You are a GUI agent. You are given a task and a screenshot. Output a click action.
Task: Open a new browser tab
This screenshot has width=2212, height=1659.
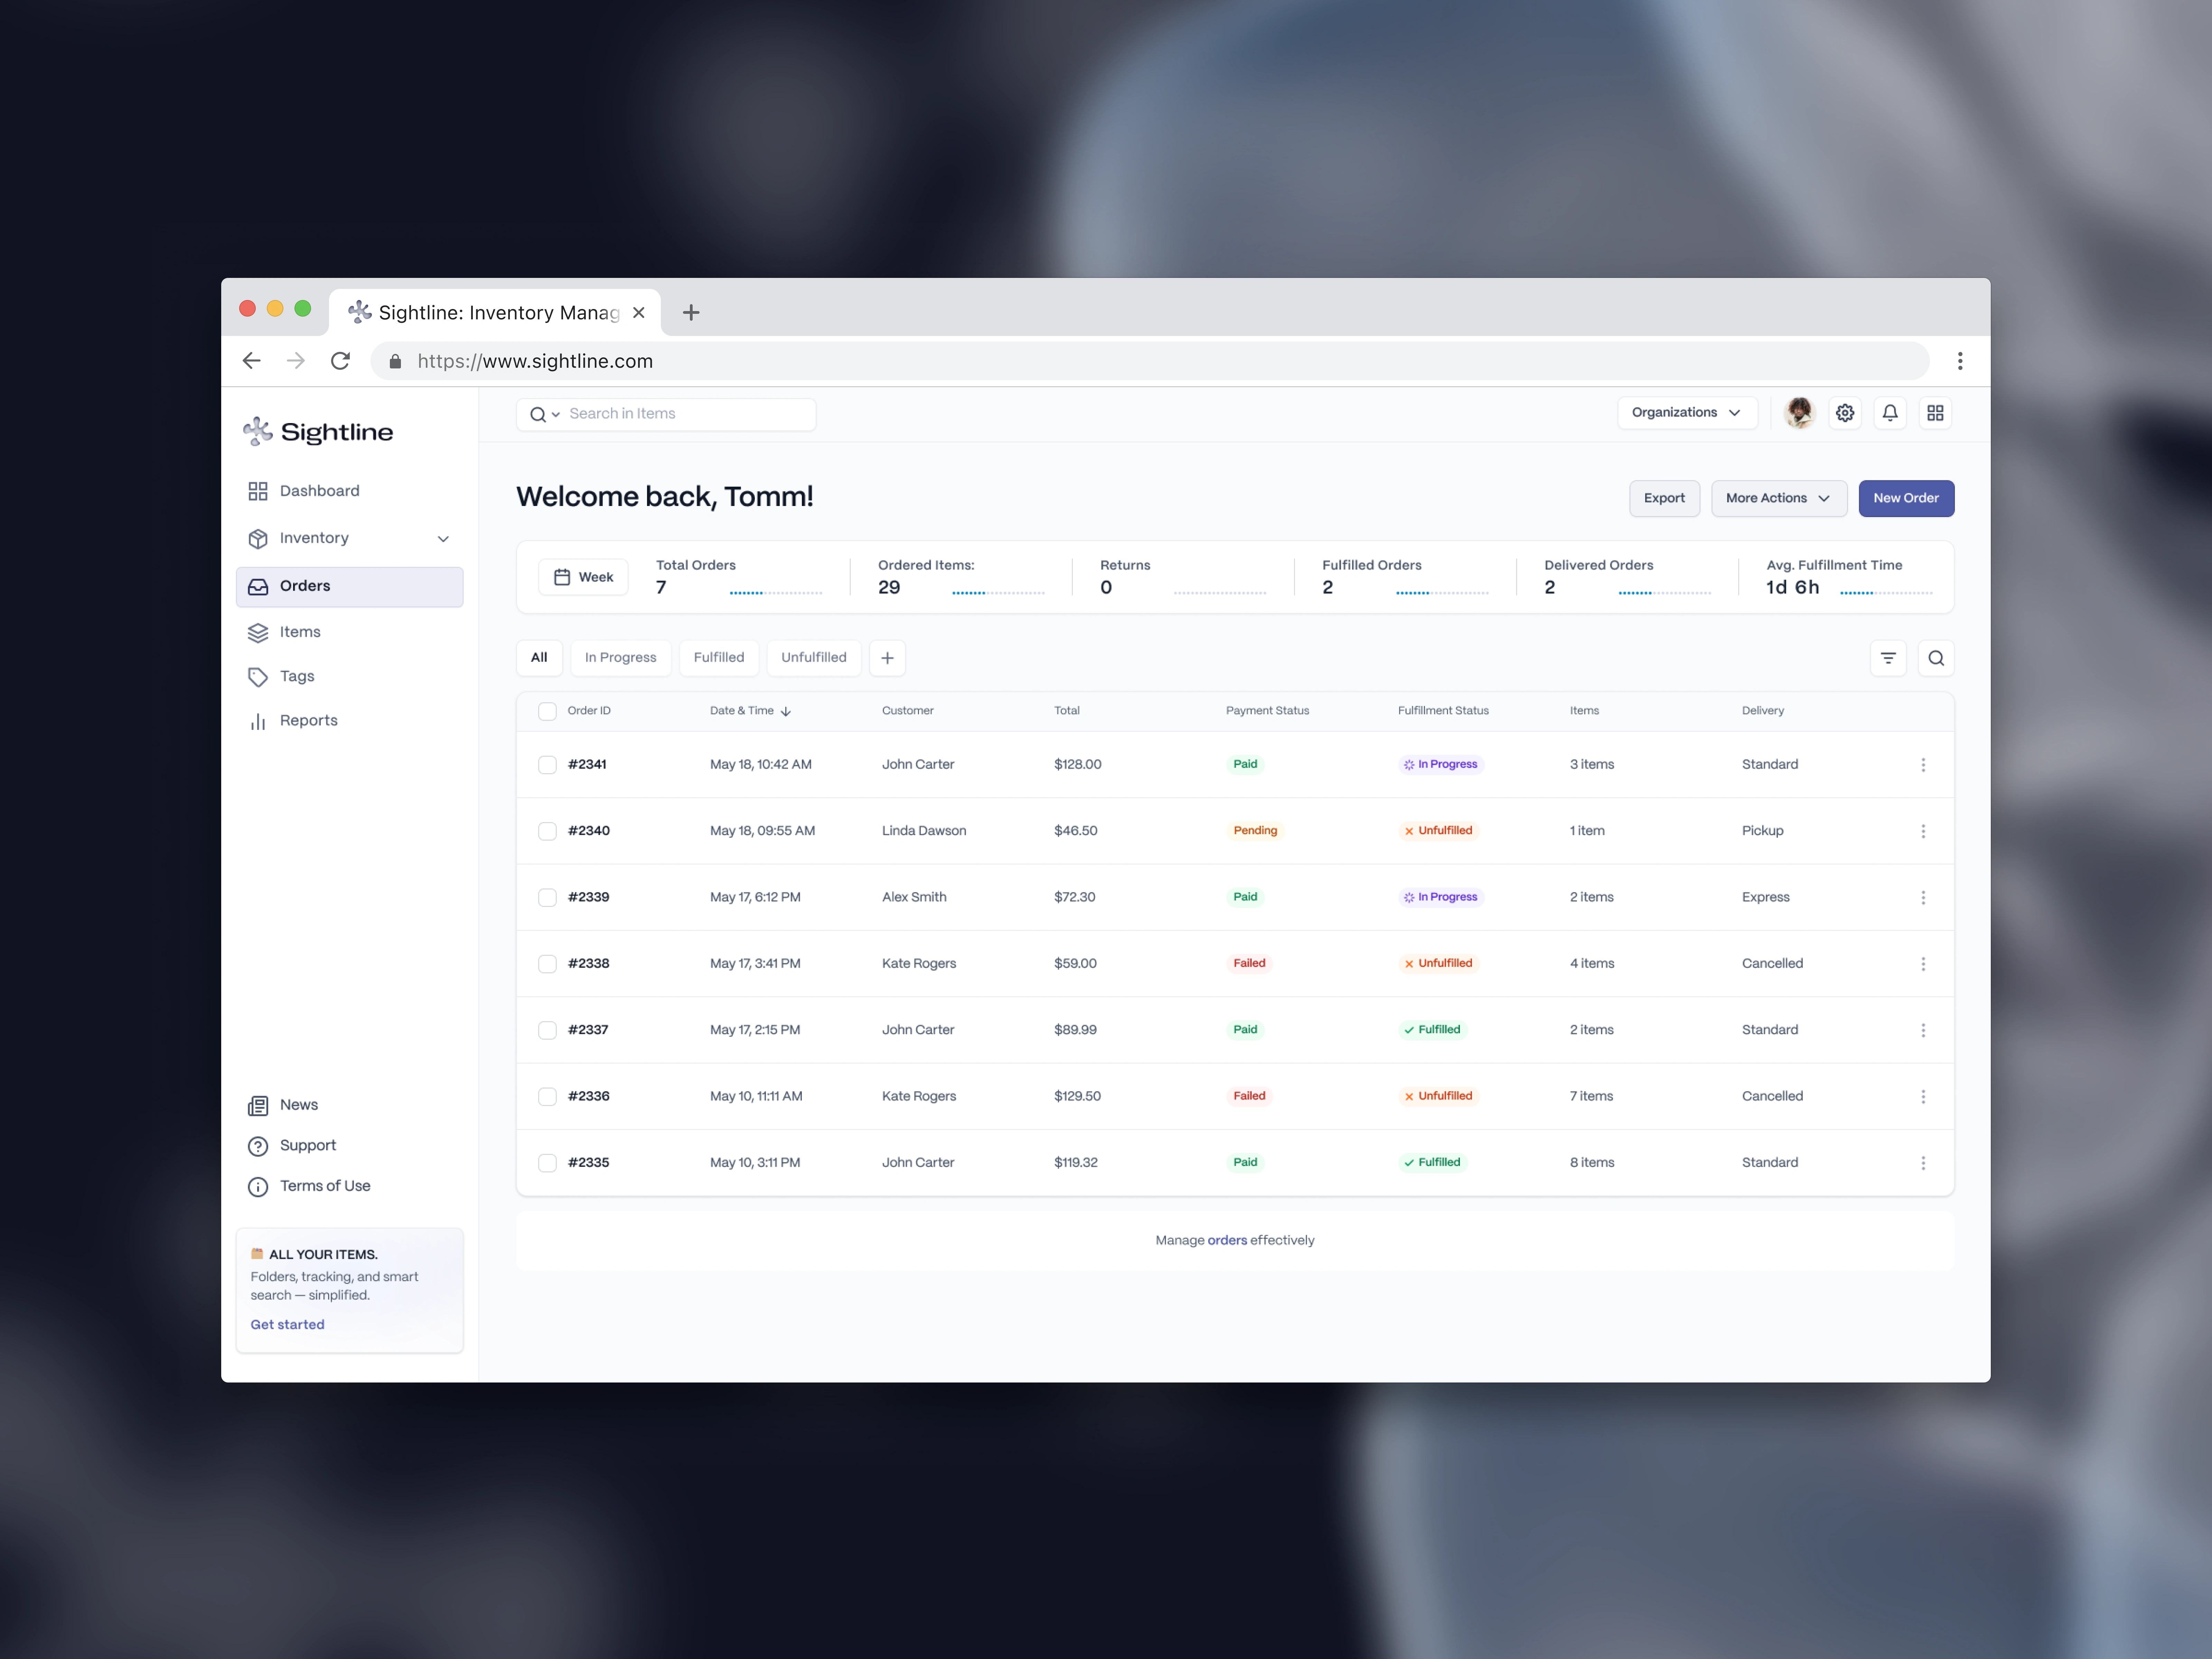691,313
